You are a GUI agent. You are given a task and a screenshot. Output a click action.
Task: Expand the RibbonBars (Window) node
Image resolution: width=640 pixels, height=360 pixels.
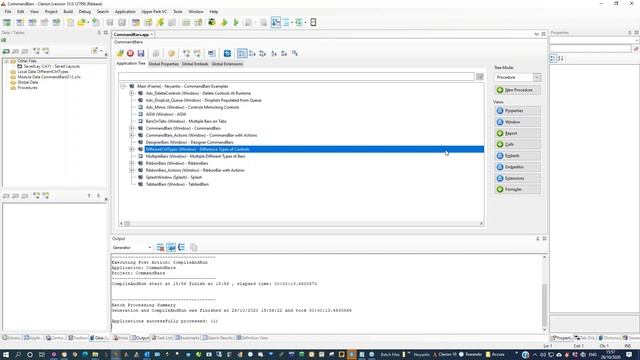click(132, 163)
